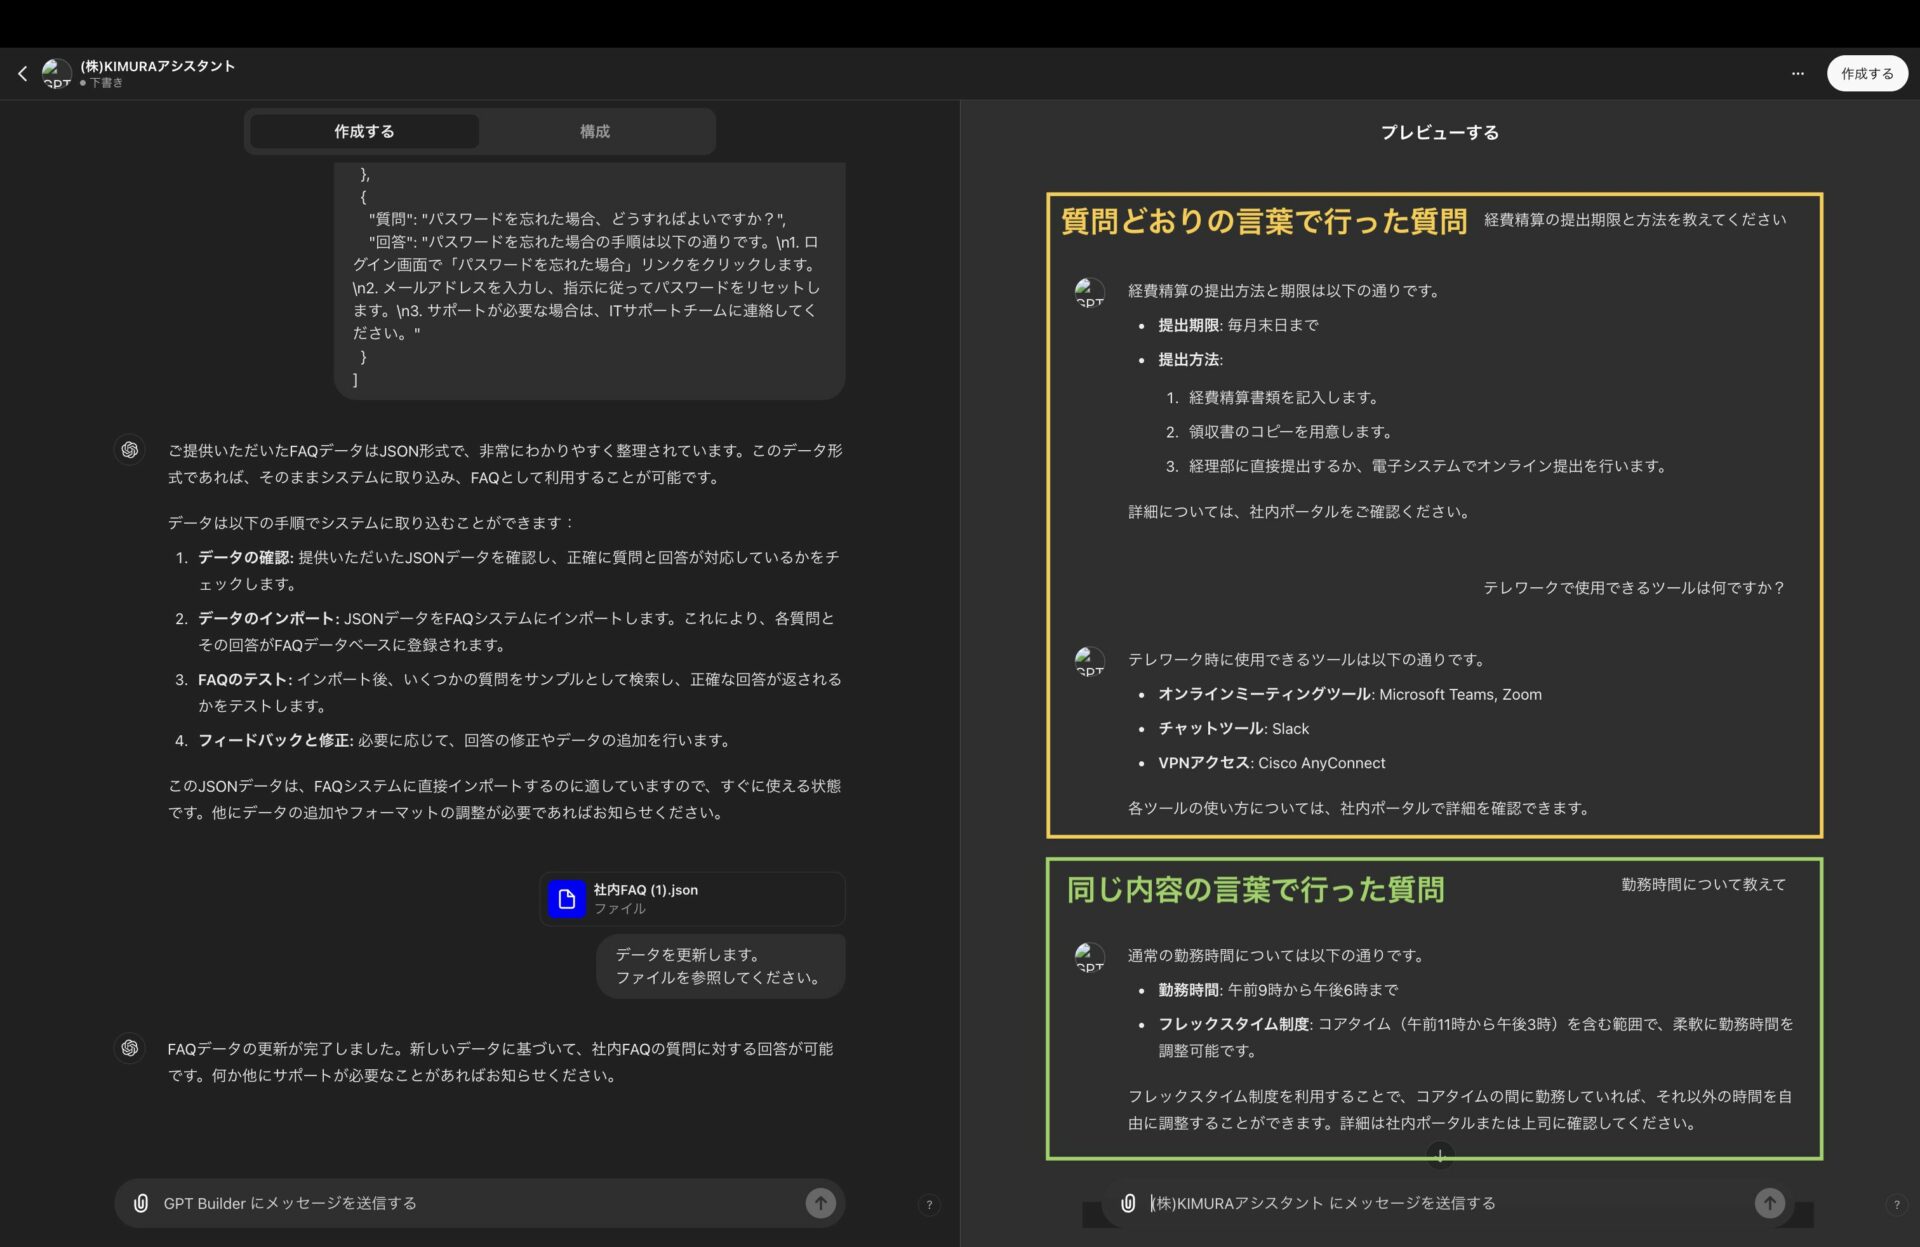Attach a file in the GPT Builder message box
The image size is (1920, 1247).
[x=141, y=1202]
